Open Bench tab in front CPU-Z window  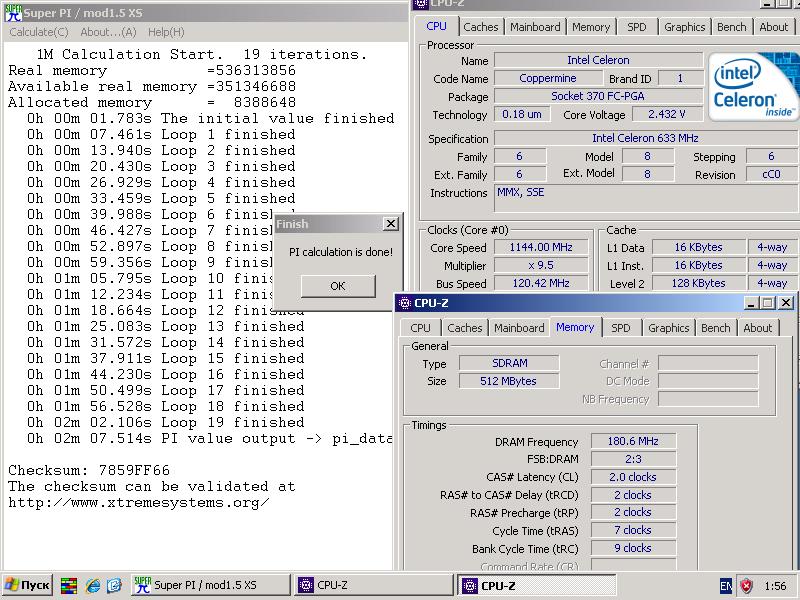[x=715, y=328]
